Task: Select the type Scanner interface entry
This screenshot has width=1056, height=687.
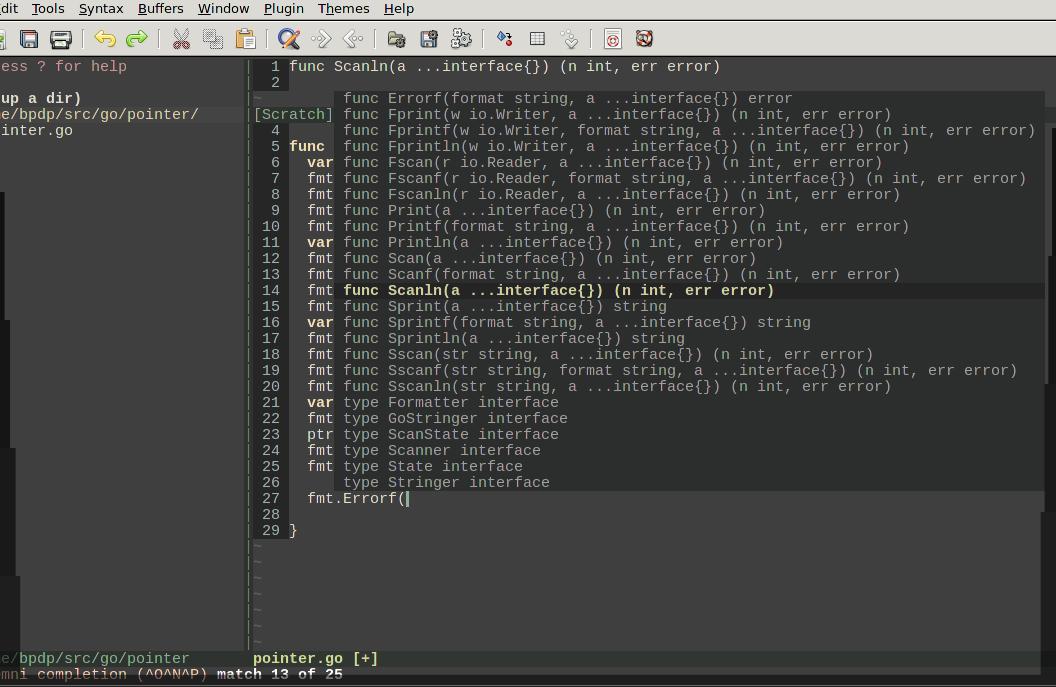Action: pyautogui.click(x=689, y=451)
